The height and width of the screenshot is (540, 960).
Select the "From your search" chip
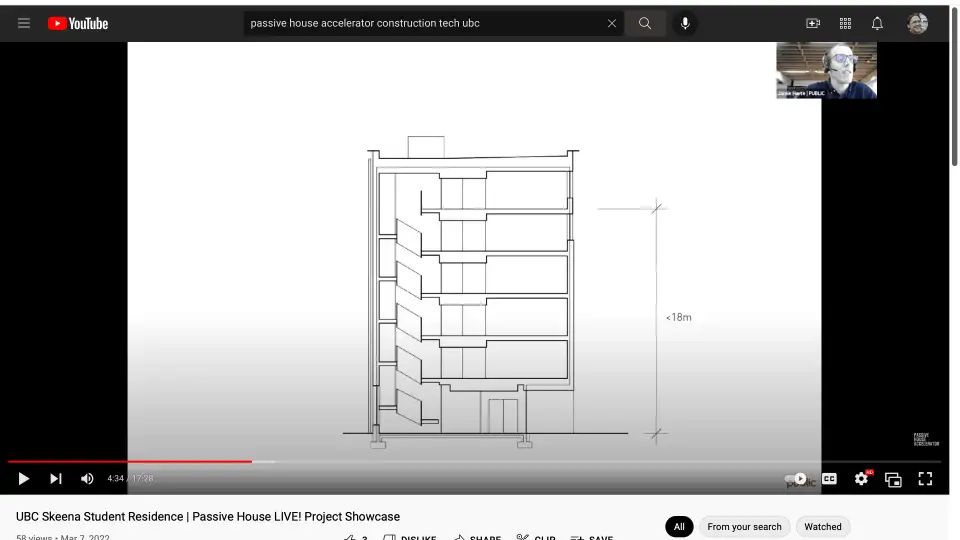tap(744, 527)
